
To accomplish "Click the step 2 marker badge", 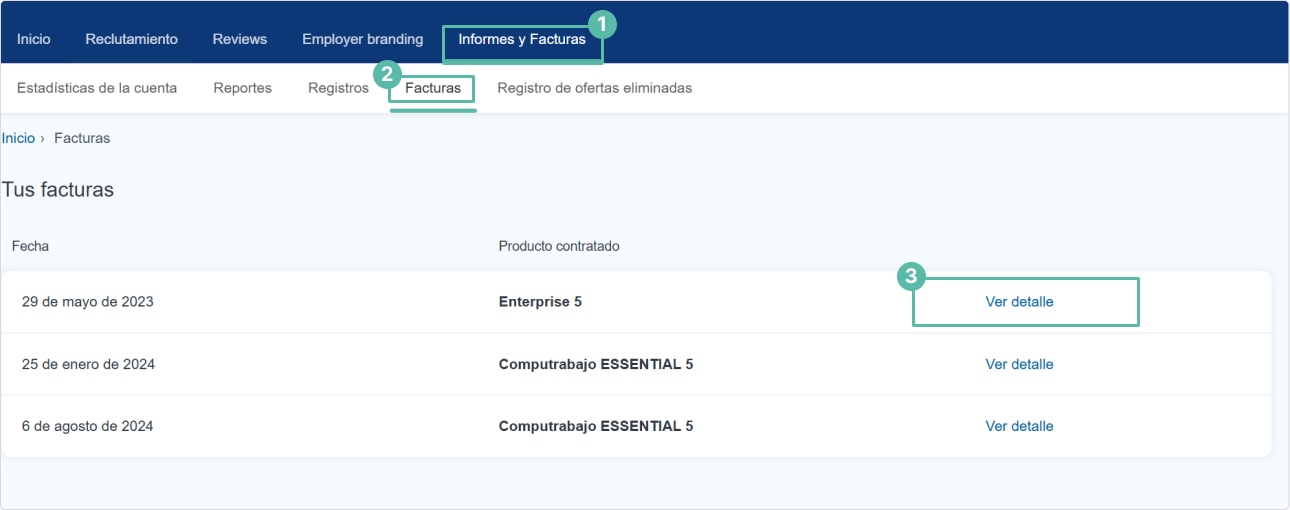I will pyautogui.click(x=387, y=75).
